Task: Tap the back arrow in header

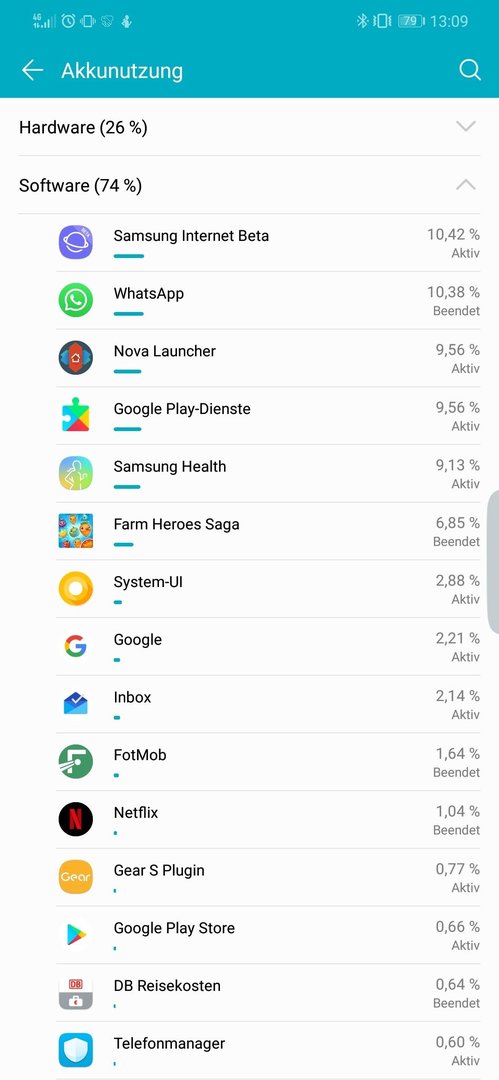Action: coord(32,70)
